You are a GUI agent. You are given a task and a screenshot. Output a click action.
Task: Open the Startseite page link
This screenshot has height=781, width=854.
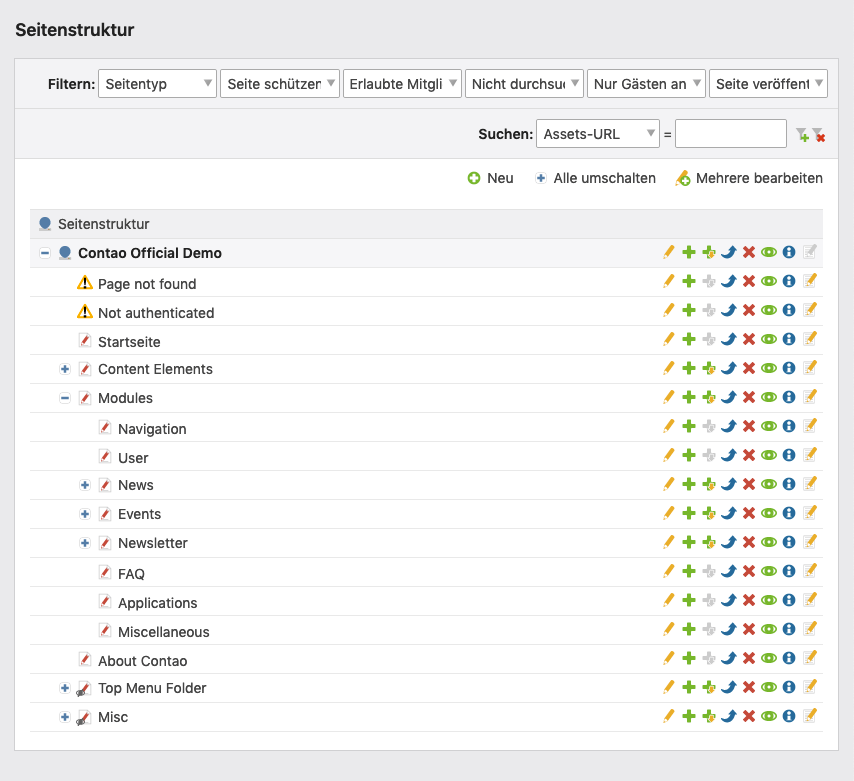coord(129,342)
